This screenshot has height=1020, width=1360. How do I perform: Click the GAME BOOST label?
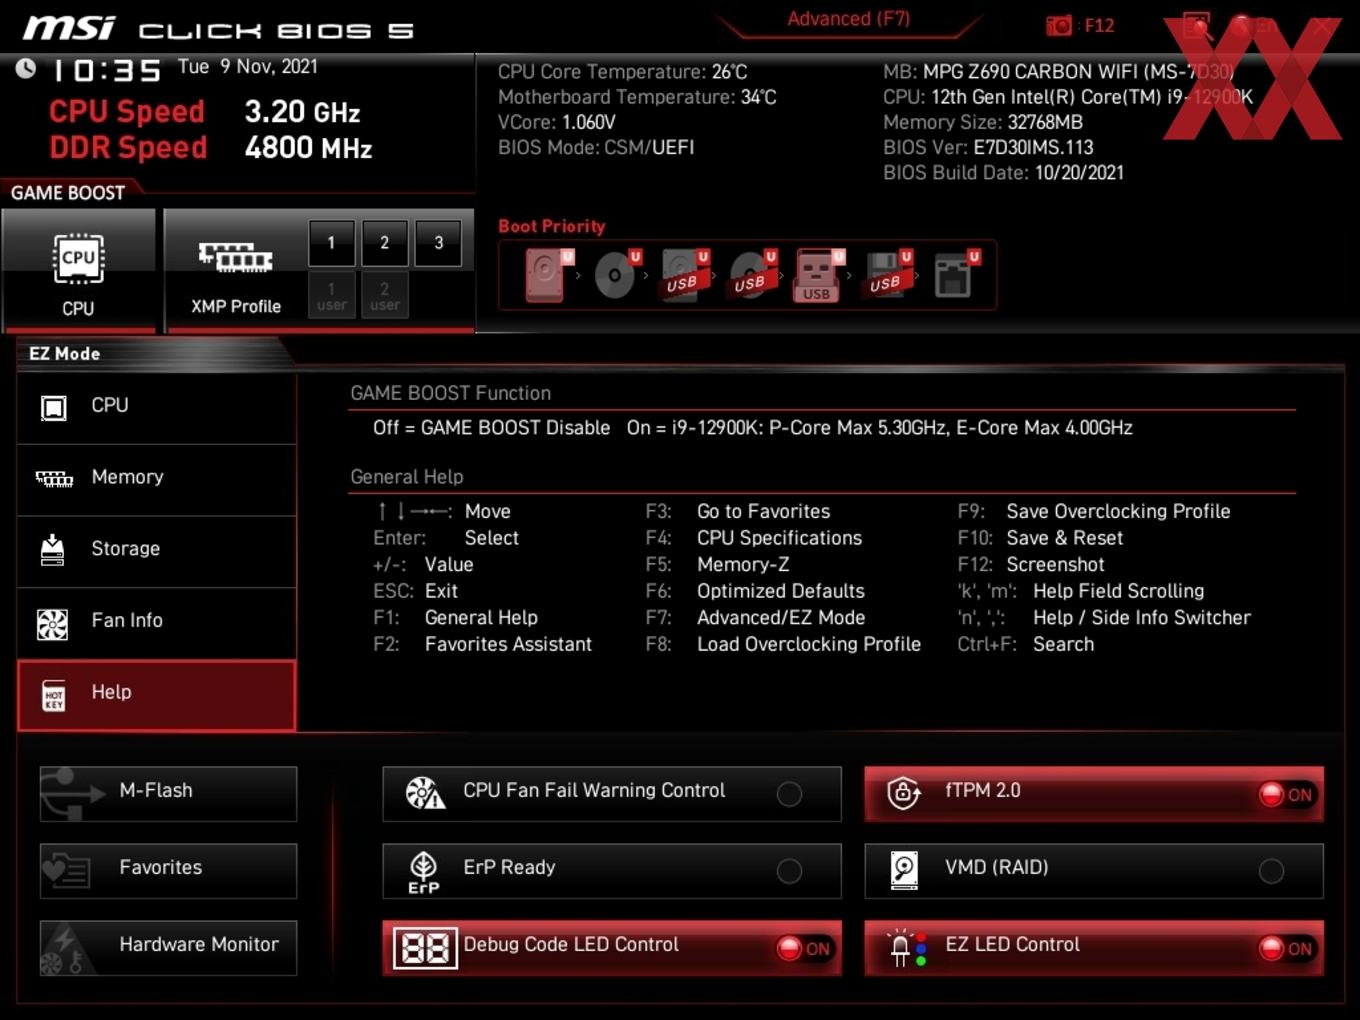coord(68,193)
